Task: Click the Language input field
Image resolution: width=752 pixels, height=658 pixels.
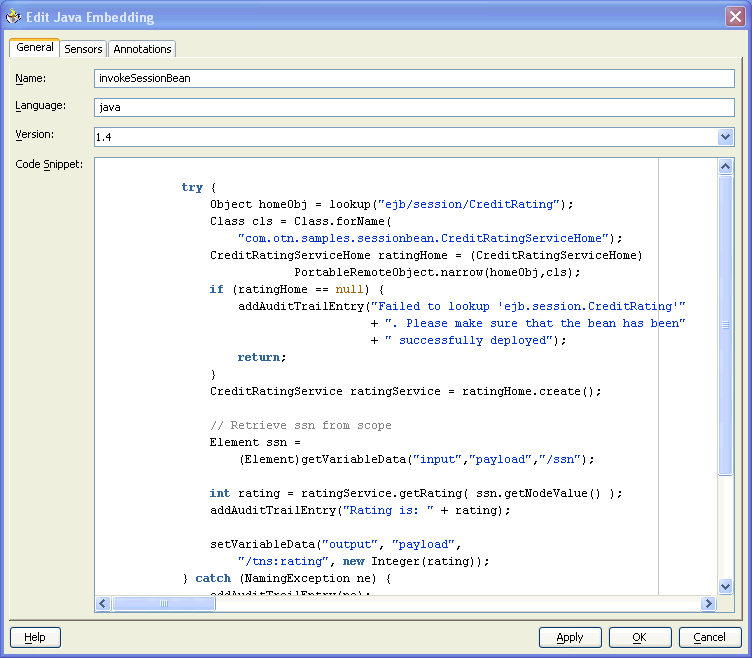Action: [414, 107]
